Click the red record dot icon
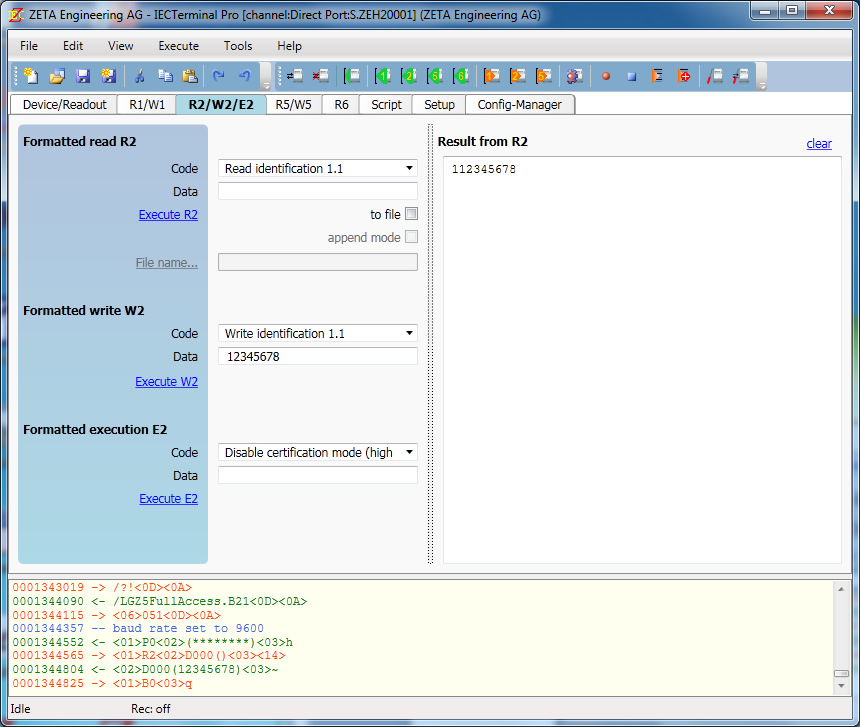860x727 pixels. click(x=606, y=76)
